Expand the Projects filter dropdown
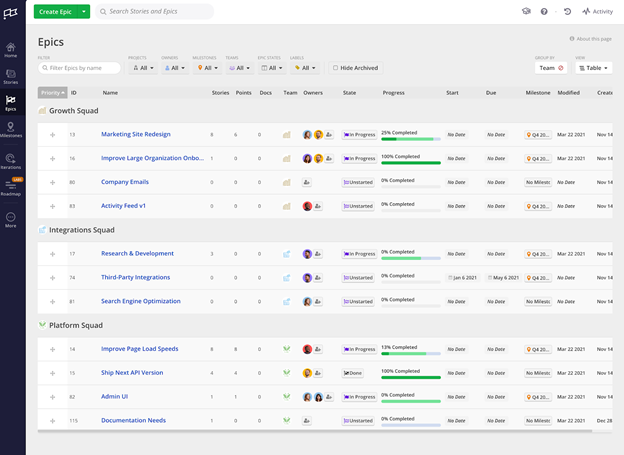 (143, 68)
